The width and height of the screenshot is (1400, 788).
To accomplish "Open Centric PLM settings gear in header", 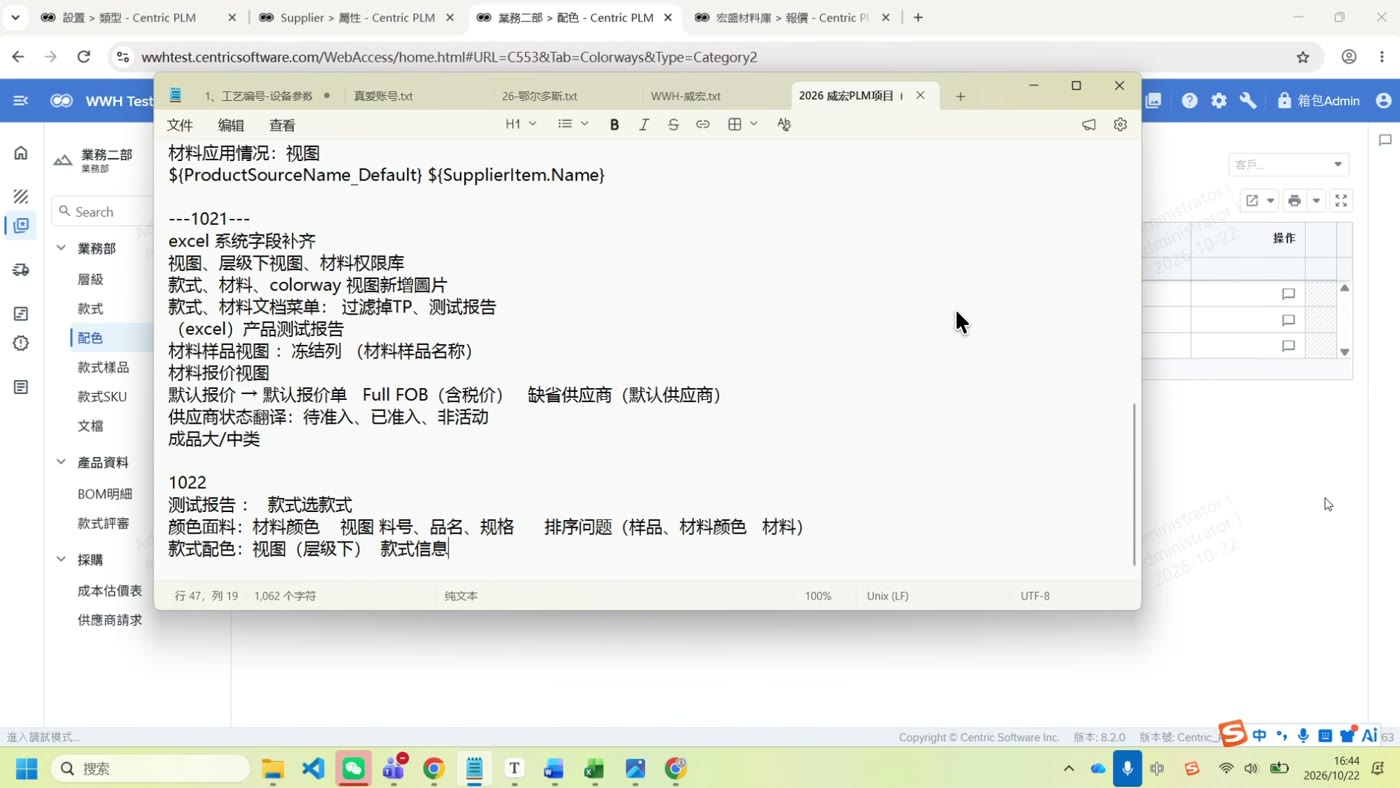I will click(x=1219, y=101).
